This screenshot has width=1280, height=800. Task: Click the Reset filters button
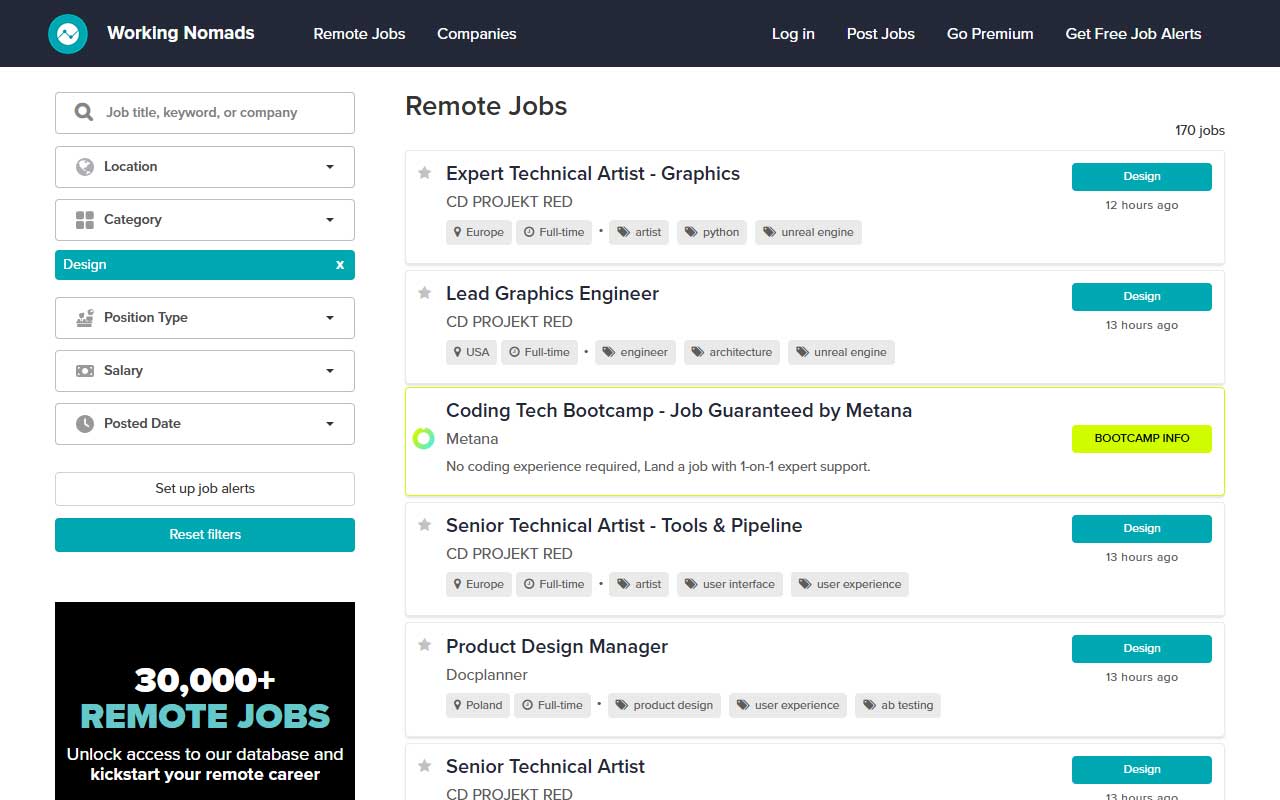pos(205,535)
